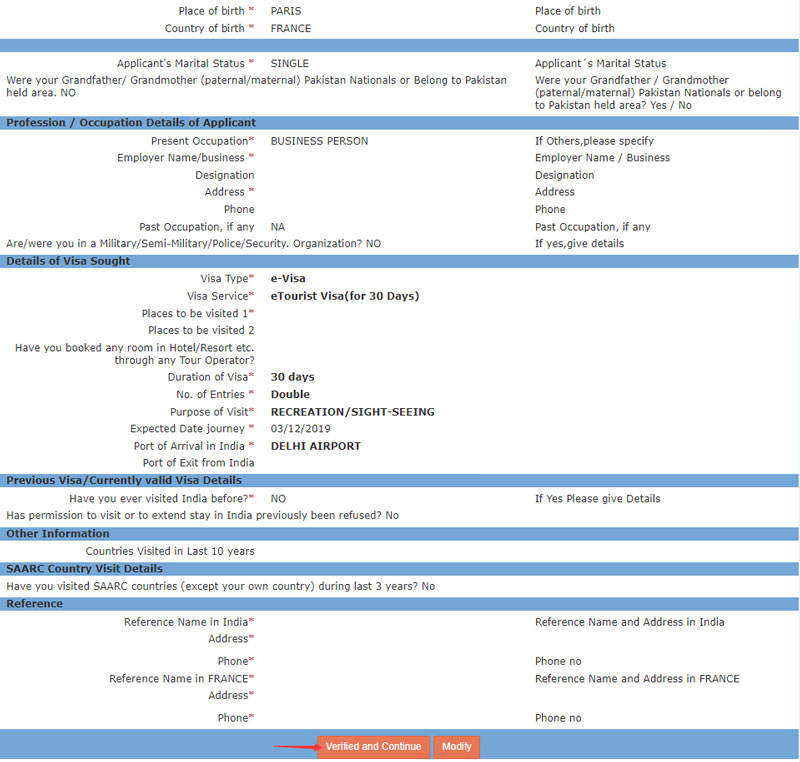The height and width of the screenshot is (762, 800).
Task: Click the eTourist Visa(for 30 Days) value
Action: click(344, 296)
